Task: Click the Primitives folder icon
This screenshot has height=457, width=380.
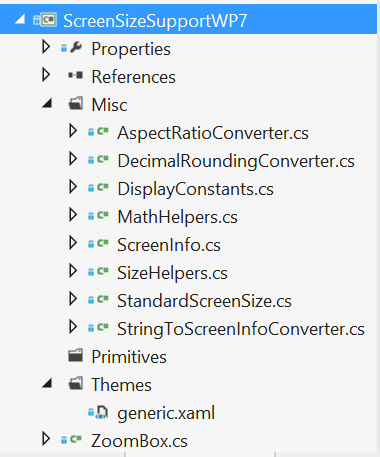Action: tap(76, 355)
